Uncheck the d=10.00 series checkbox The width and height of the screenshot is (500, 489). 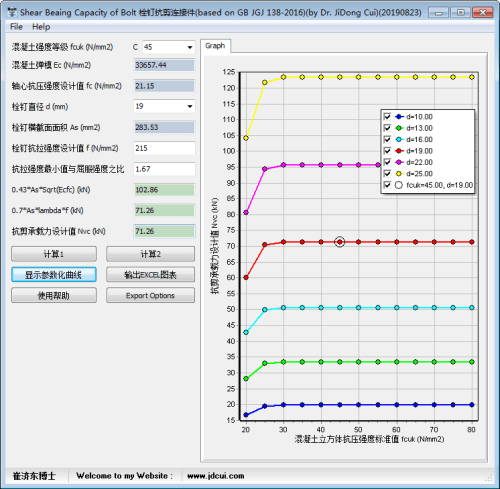point(387,117)
